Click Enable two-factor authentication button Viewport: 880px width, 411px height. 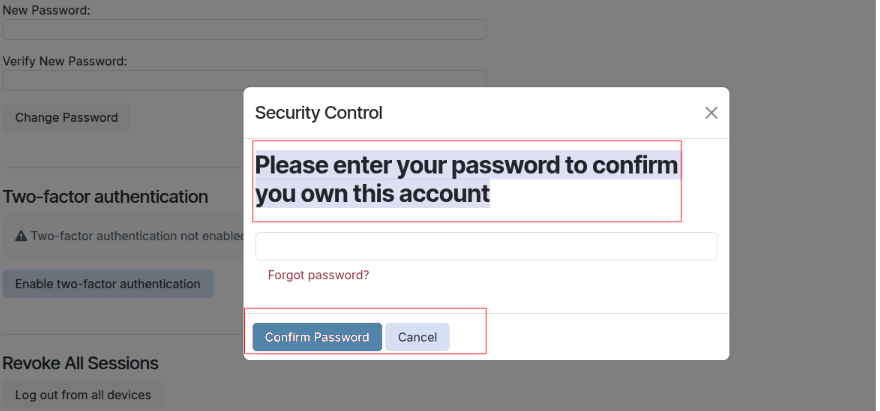[108, 284]
